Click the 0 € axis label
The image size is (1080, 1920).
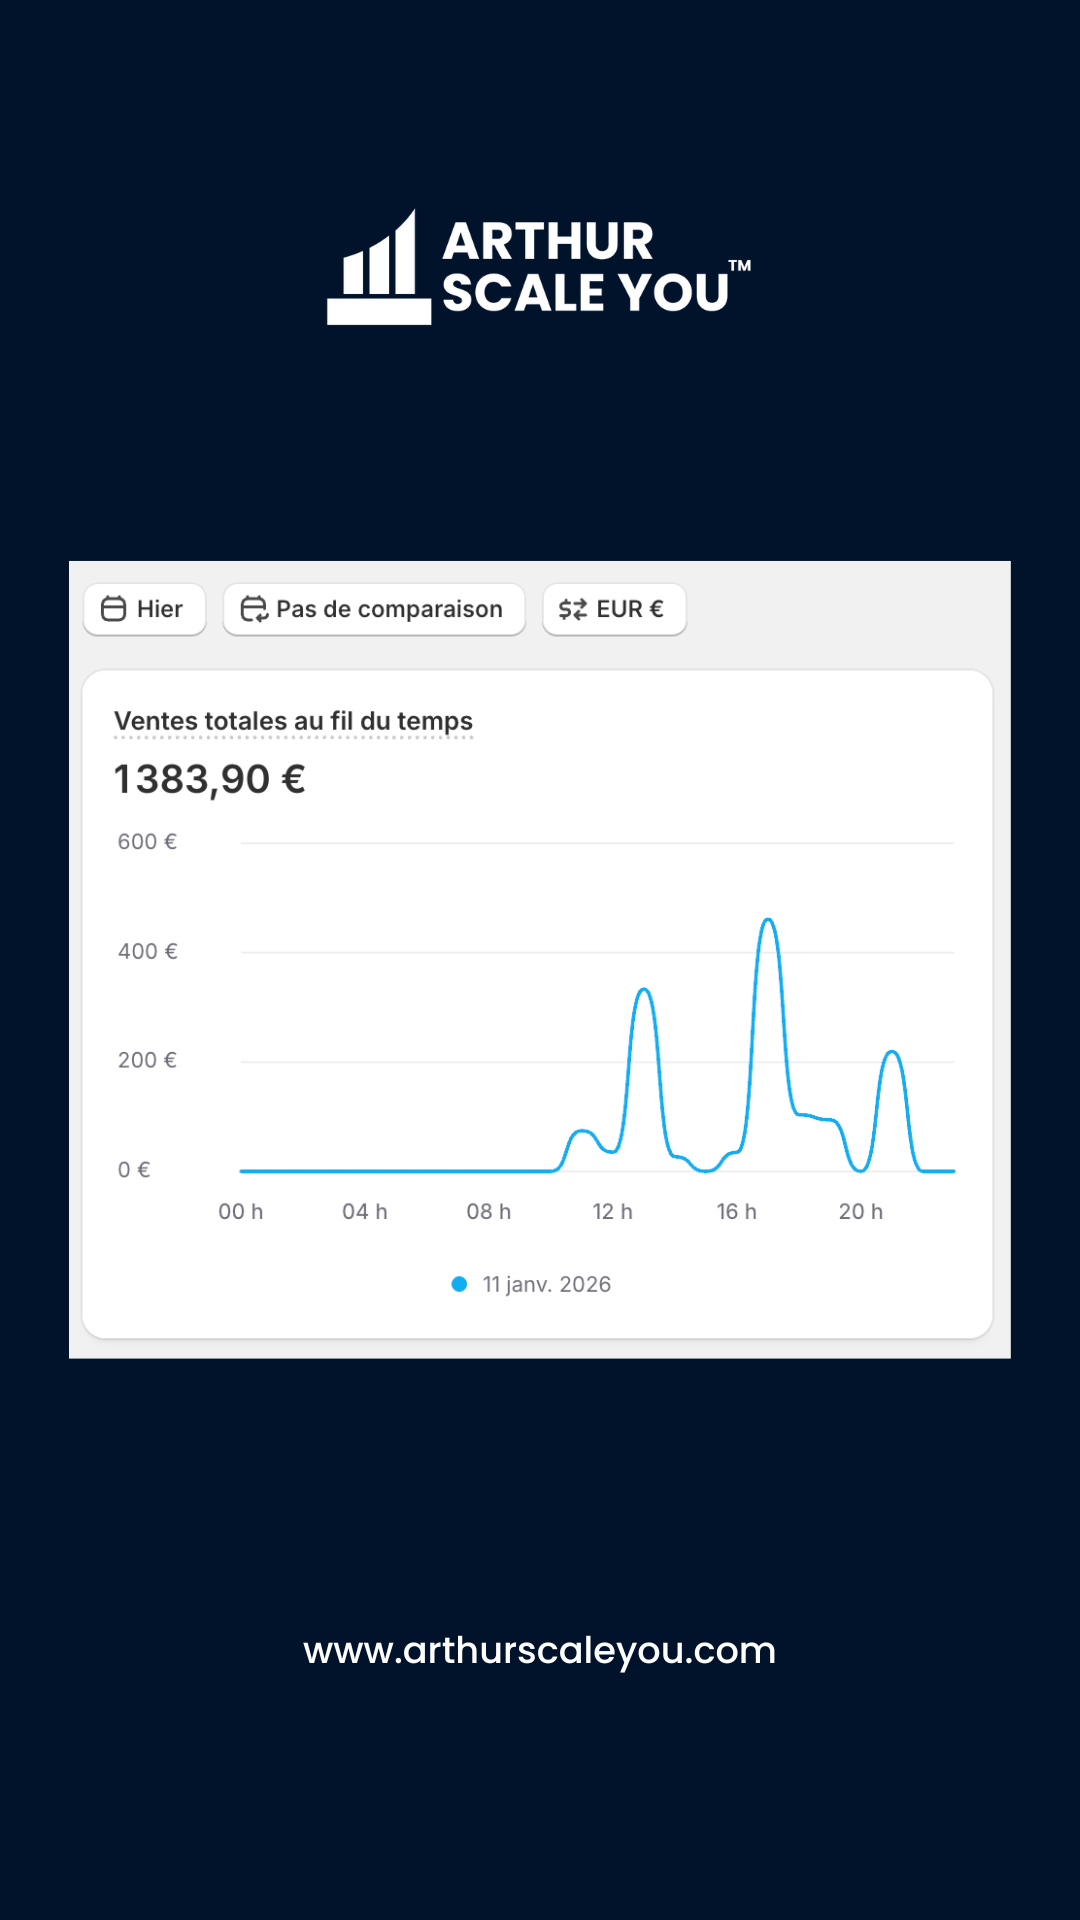point(134,1170)
